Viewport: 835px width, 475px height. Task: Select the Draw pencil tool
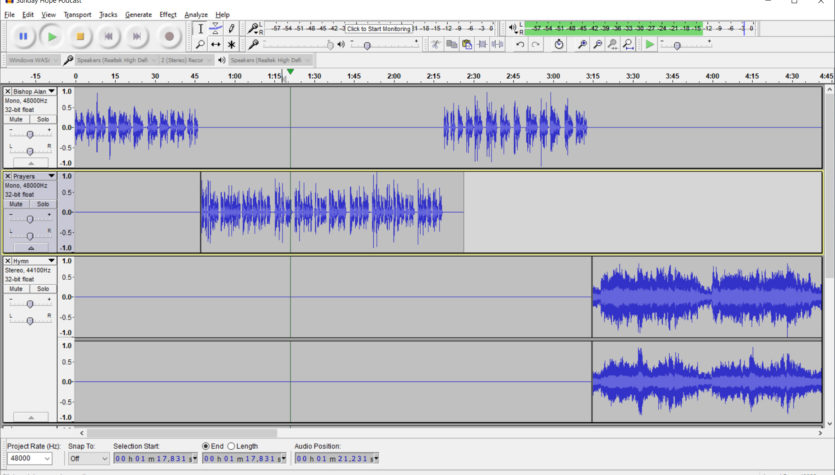pyautogui.click(x=231, y=29)
